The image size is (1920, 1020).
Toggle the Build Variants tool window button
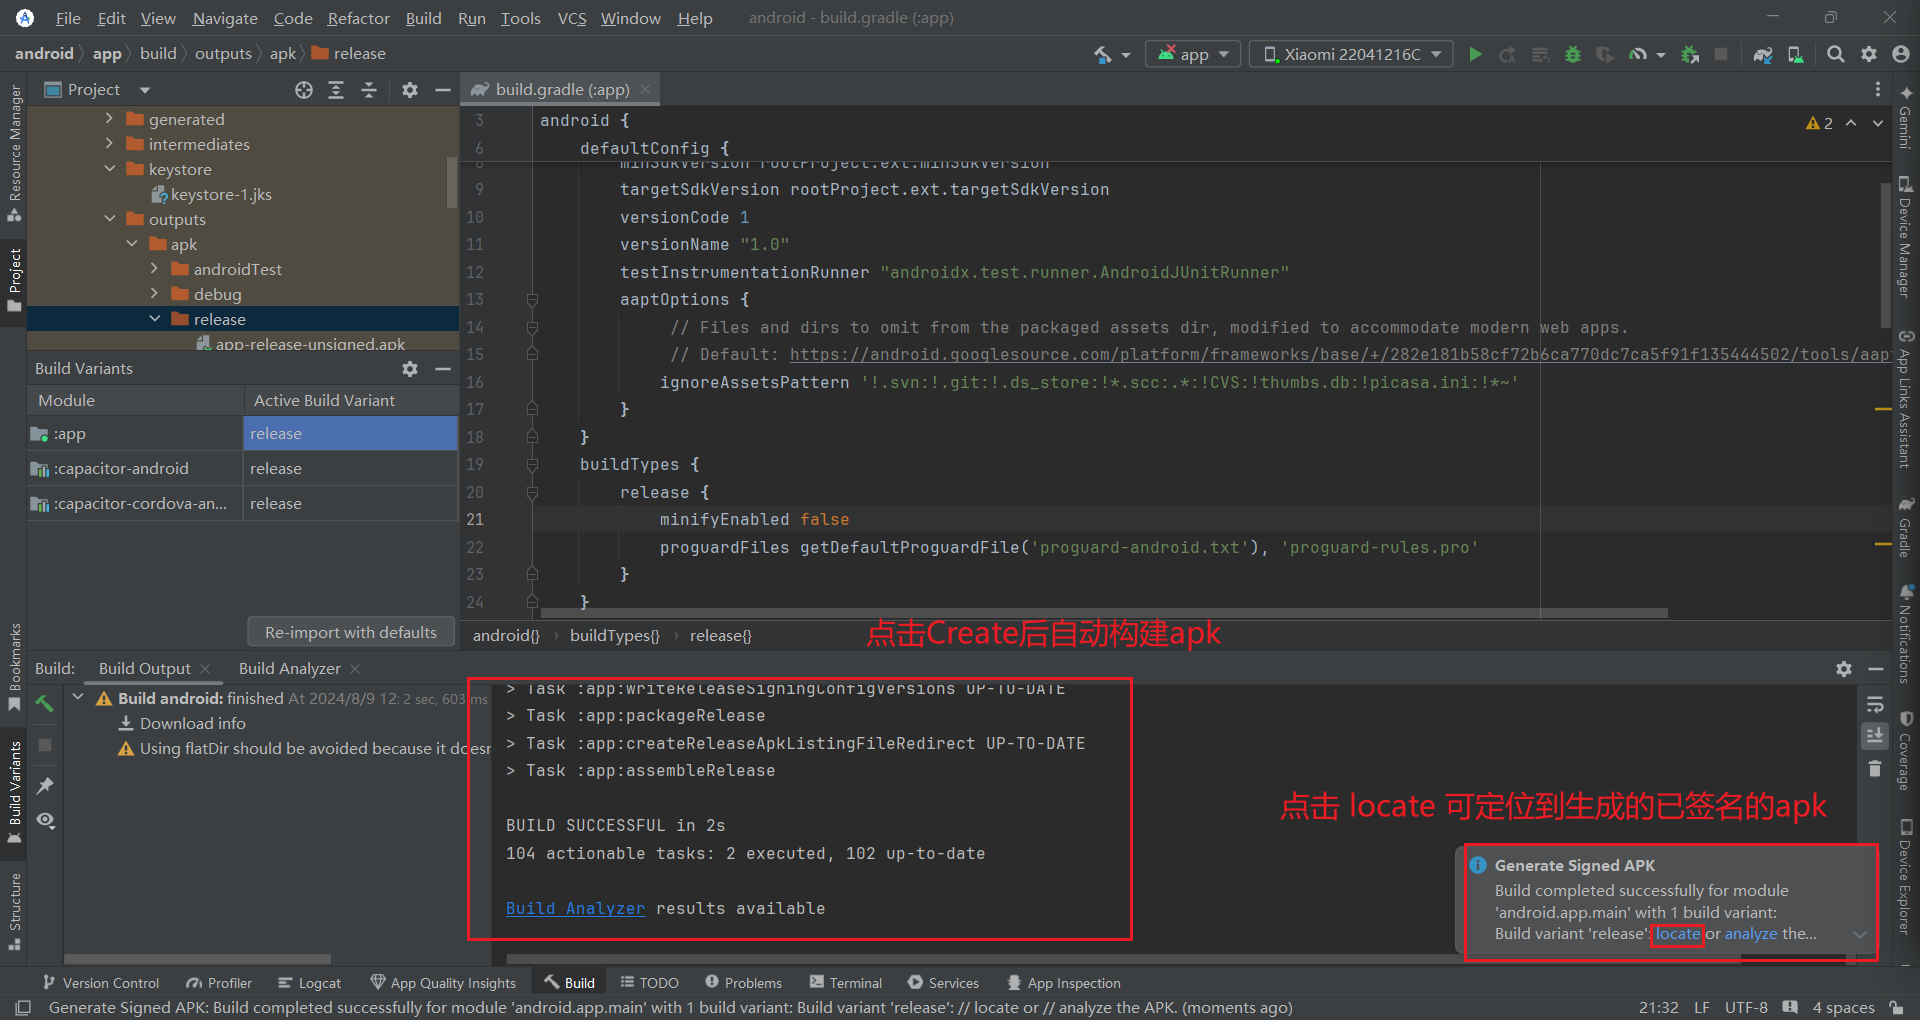pos(15,791)
